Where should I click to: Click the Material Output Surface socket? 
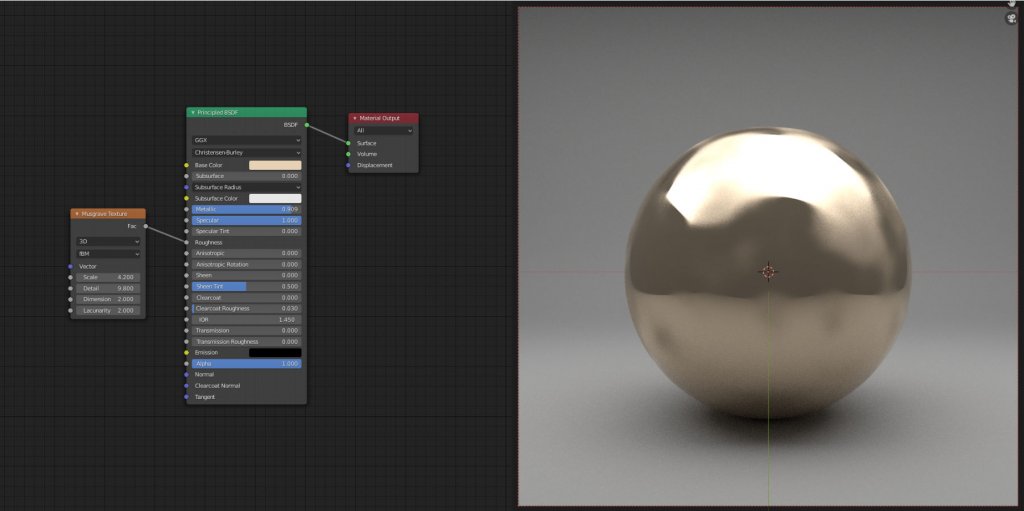pos(349,143)
